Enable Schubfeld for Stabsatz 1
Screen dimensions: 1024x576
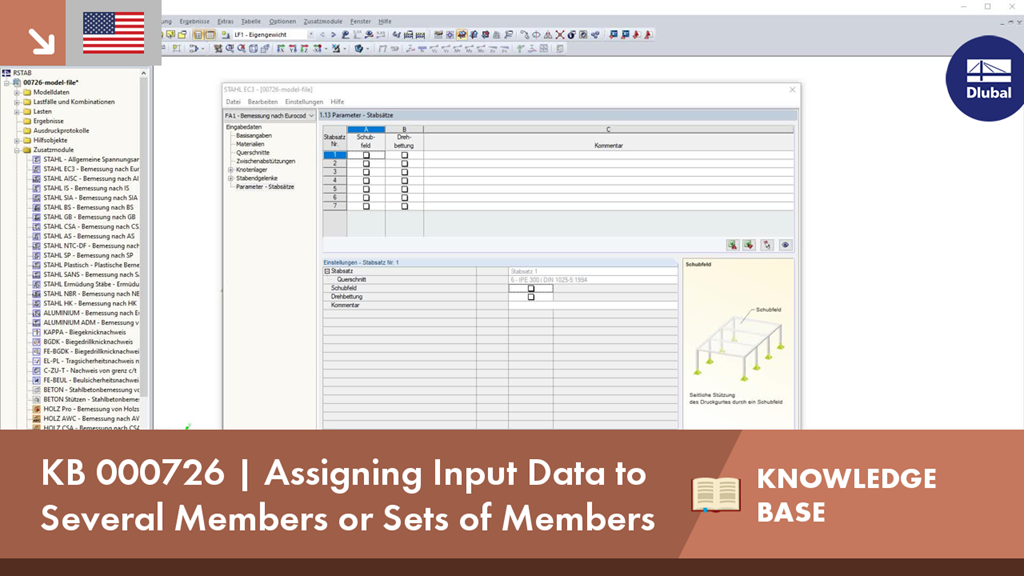pos(366,155)
